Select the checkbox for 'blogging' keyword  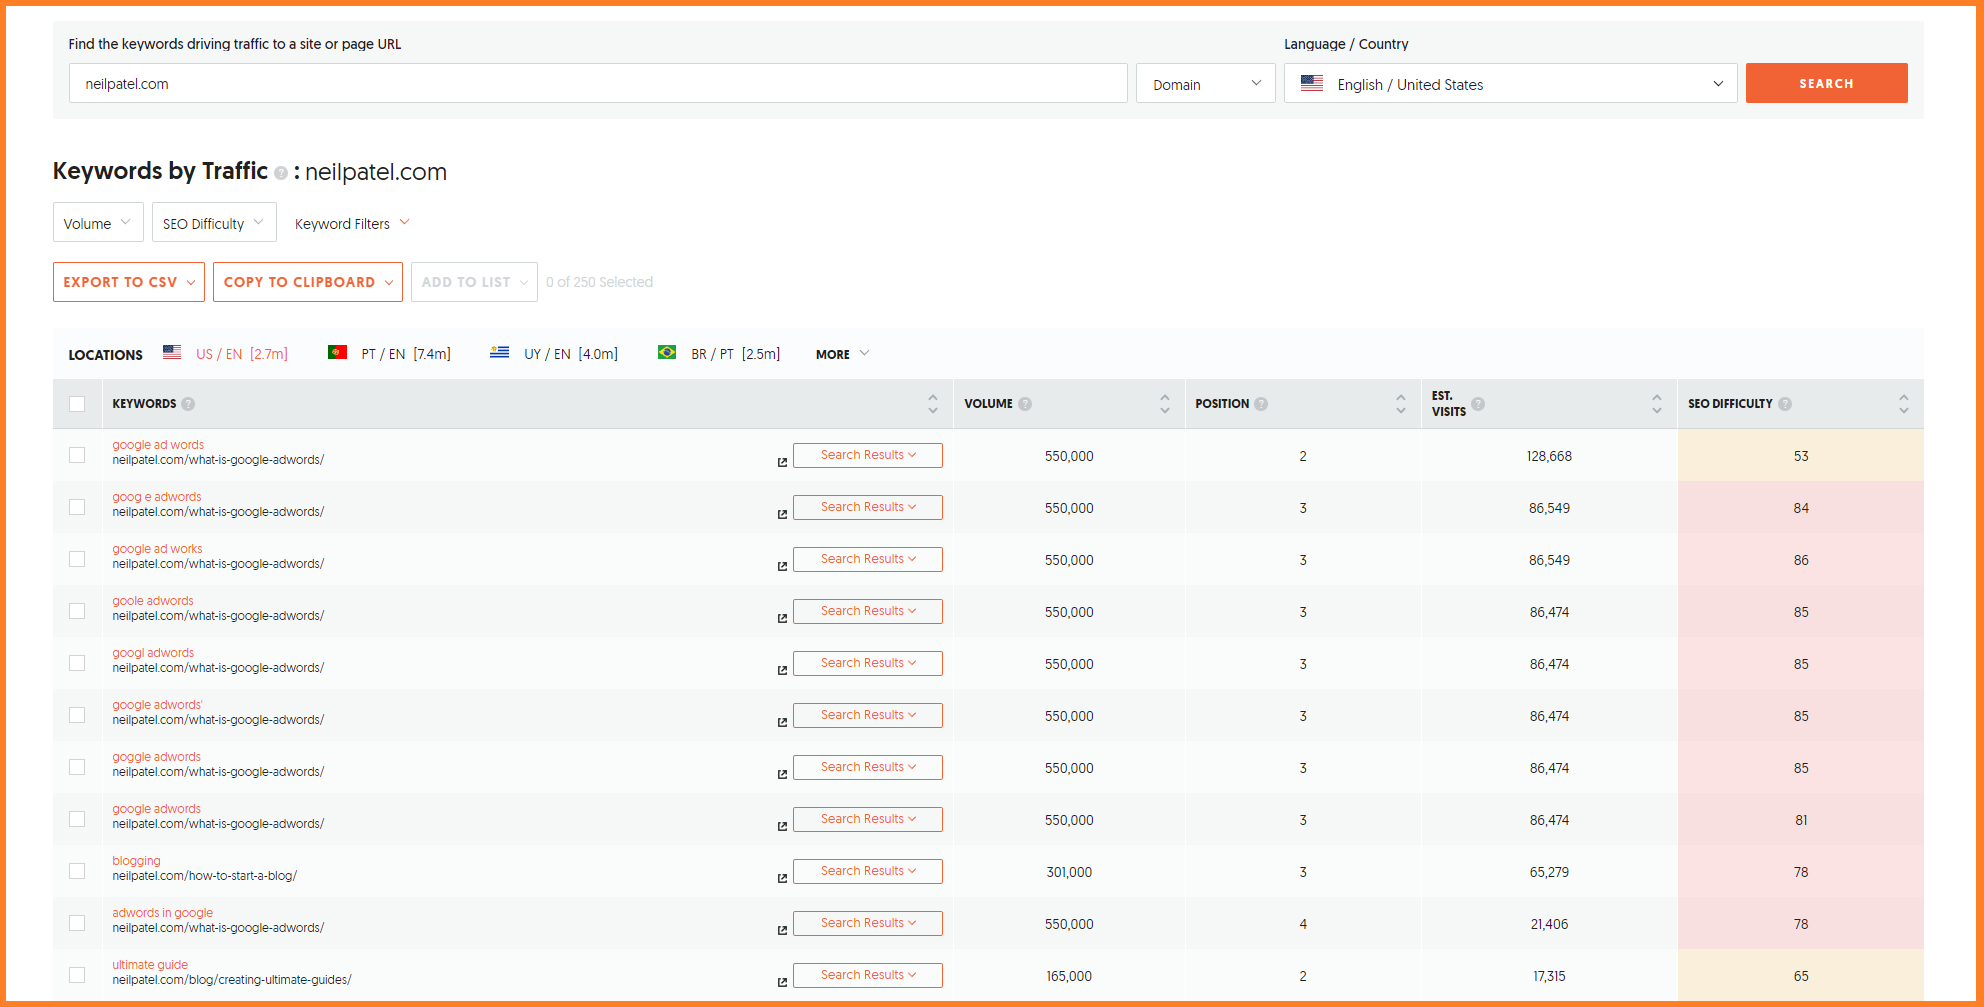tap(77, 871)
